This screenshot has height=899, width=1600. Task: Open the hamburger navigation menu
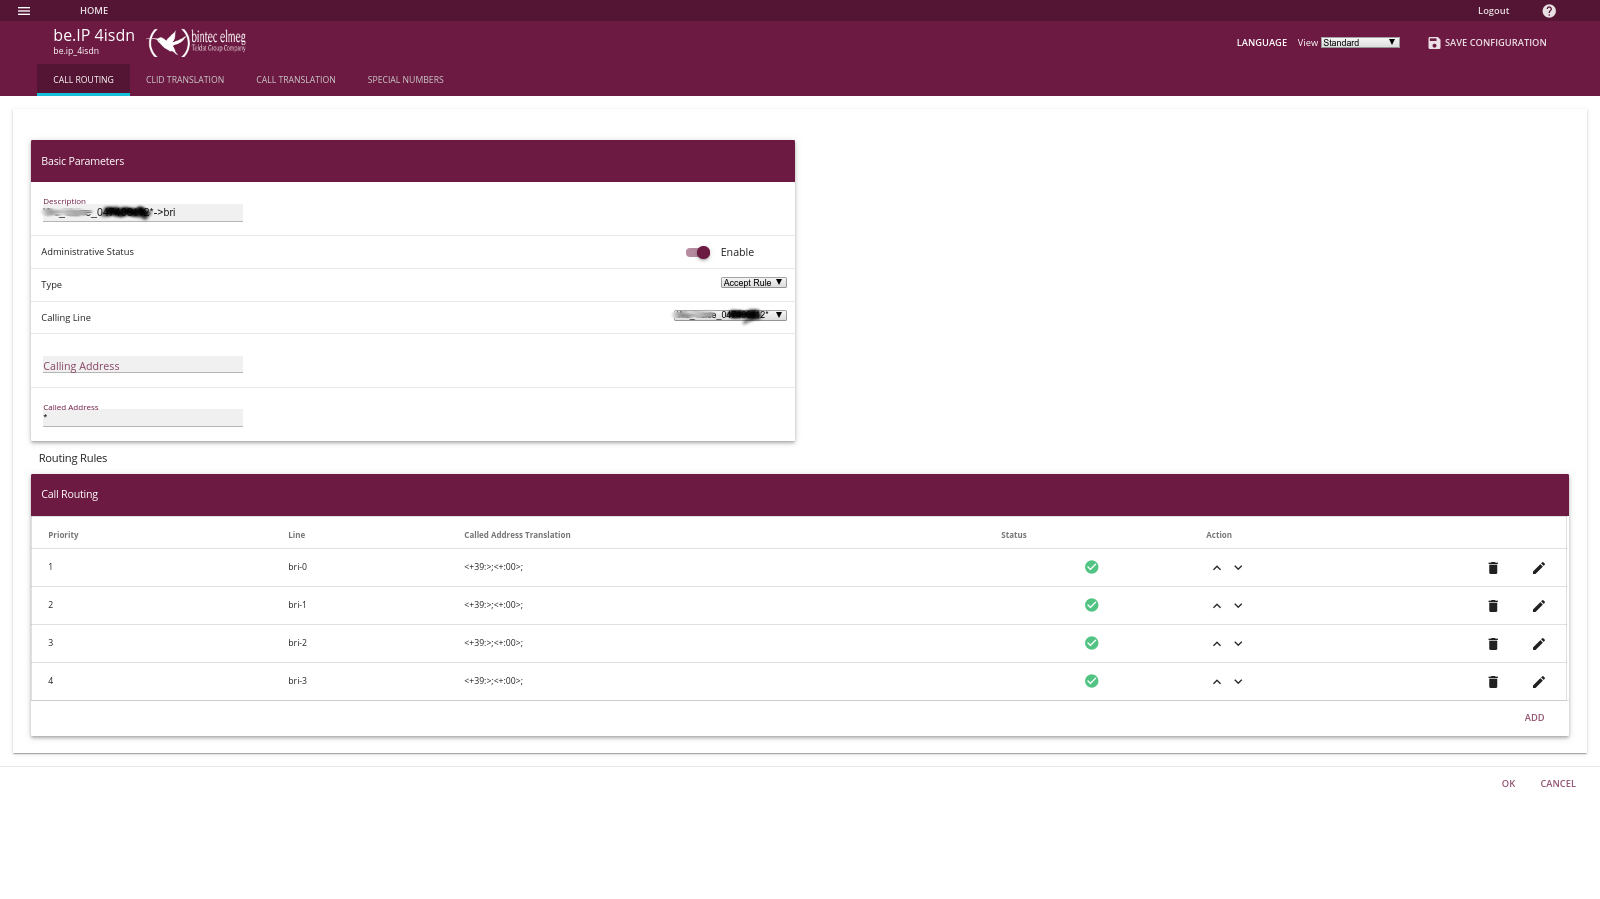(24, 11)
